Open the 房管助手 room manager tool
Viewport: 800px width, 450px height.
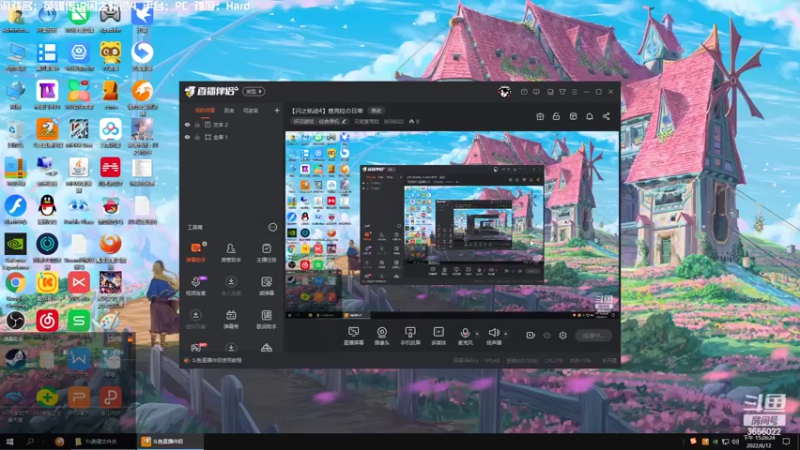(x=231, y=252)
